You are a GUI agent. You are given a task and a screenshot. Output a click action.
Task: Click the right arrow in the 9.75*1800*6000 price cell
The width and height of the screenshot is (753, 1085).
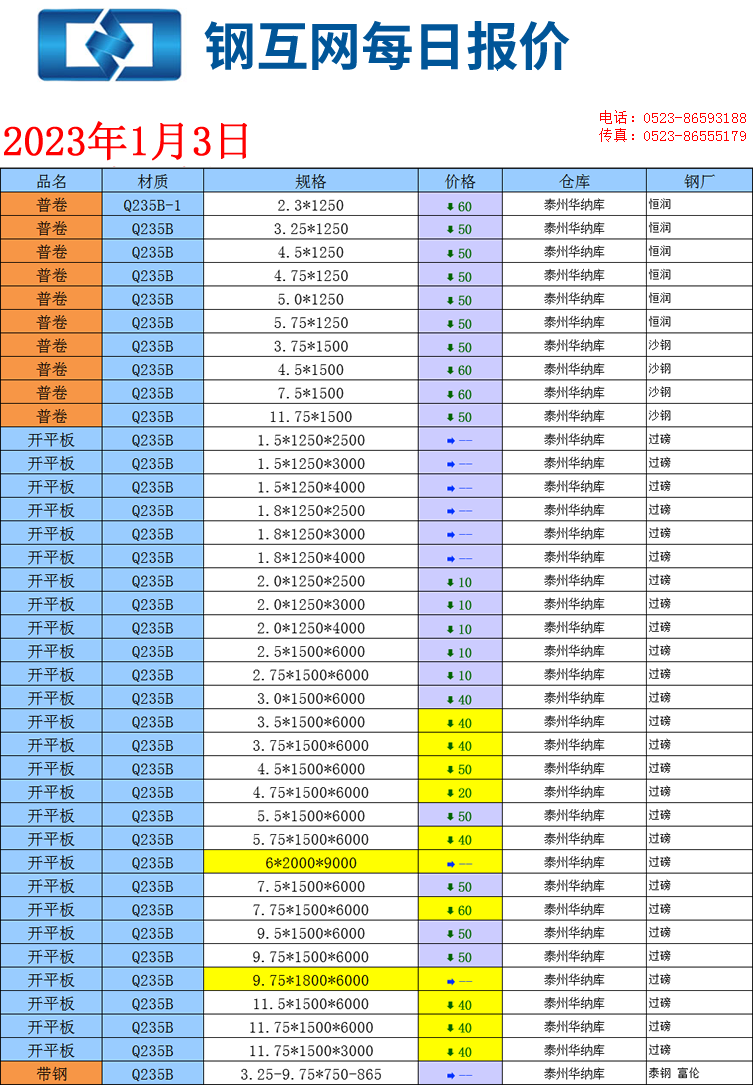point(451,981)
